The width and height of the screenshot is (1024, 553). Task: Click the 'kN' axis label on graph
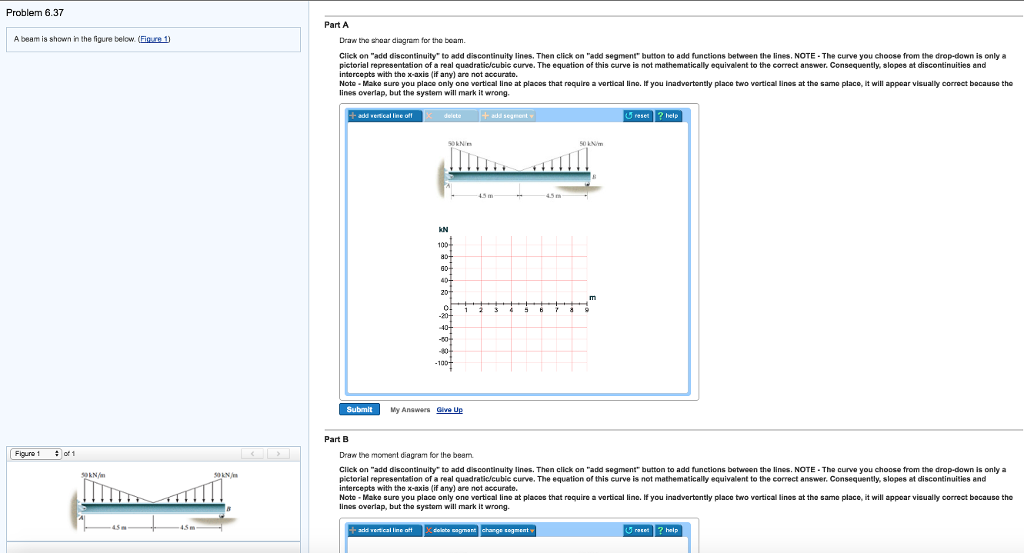(x=443, y=229)
